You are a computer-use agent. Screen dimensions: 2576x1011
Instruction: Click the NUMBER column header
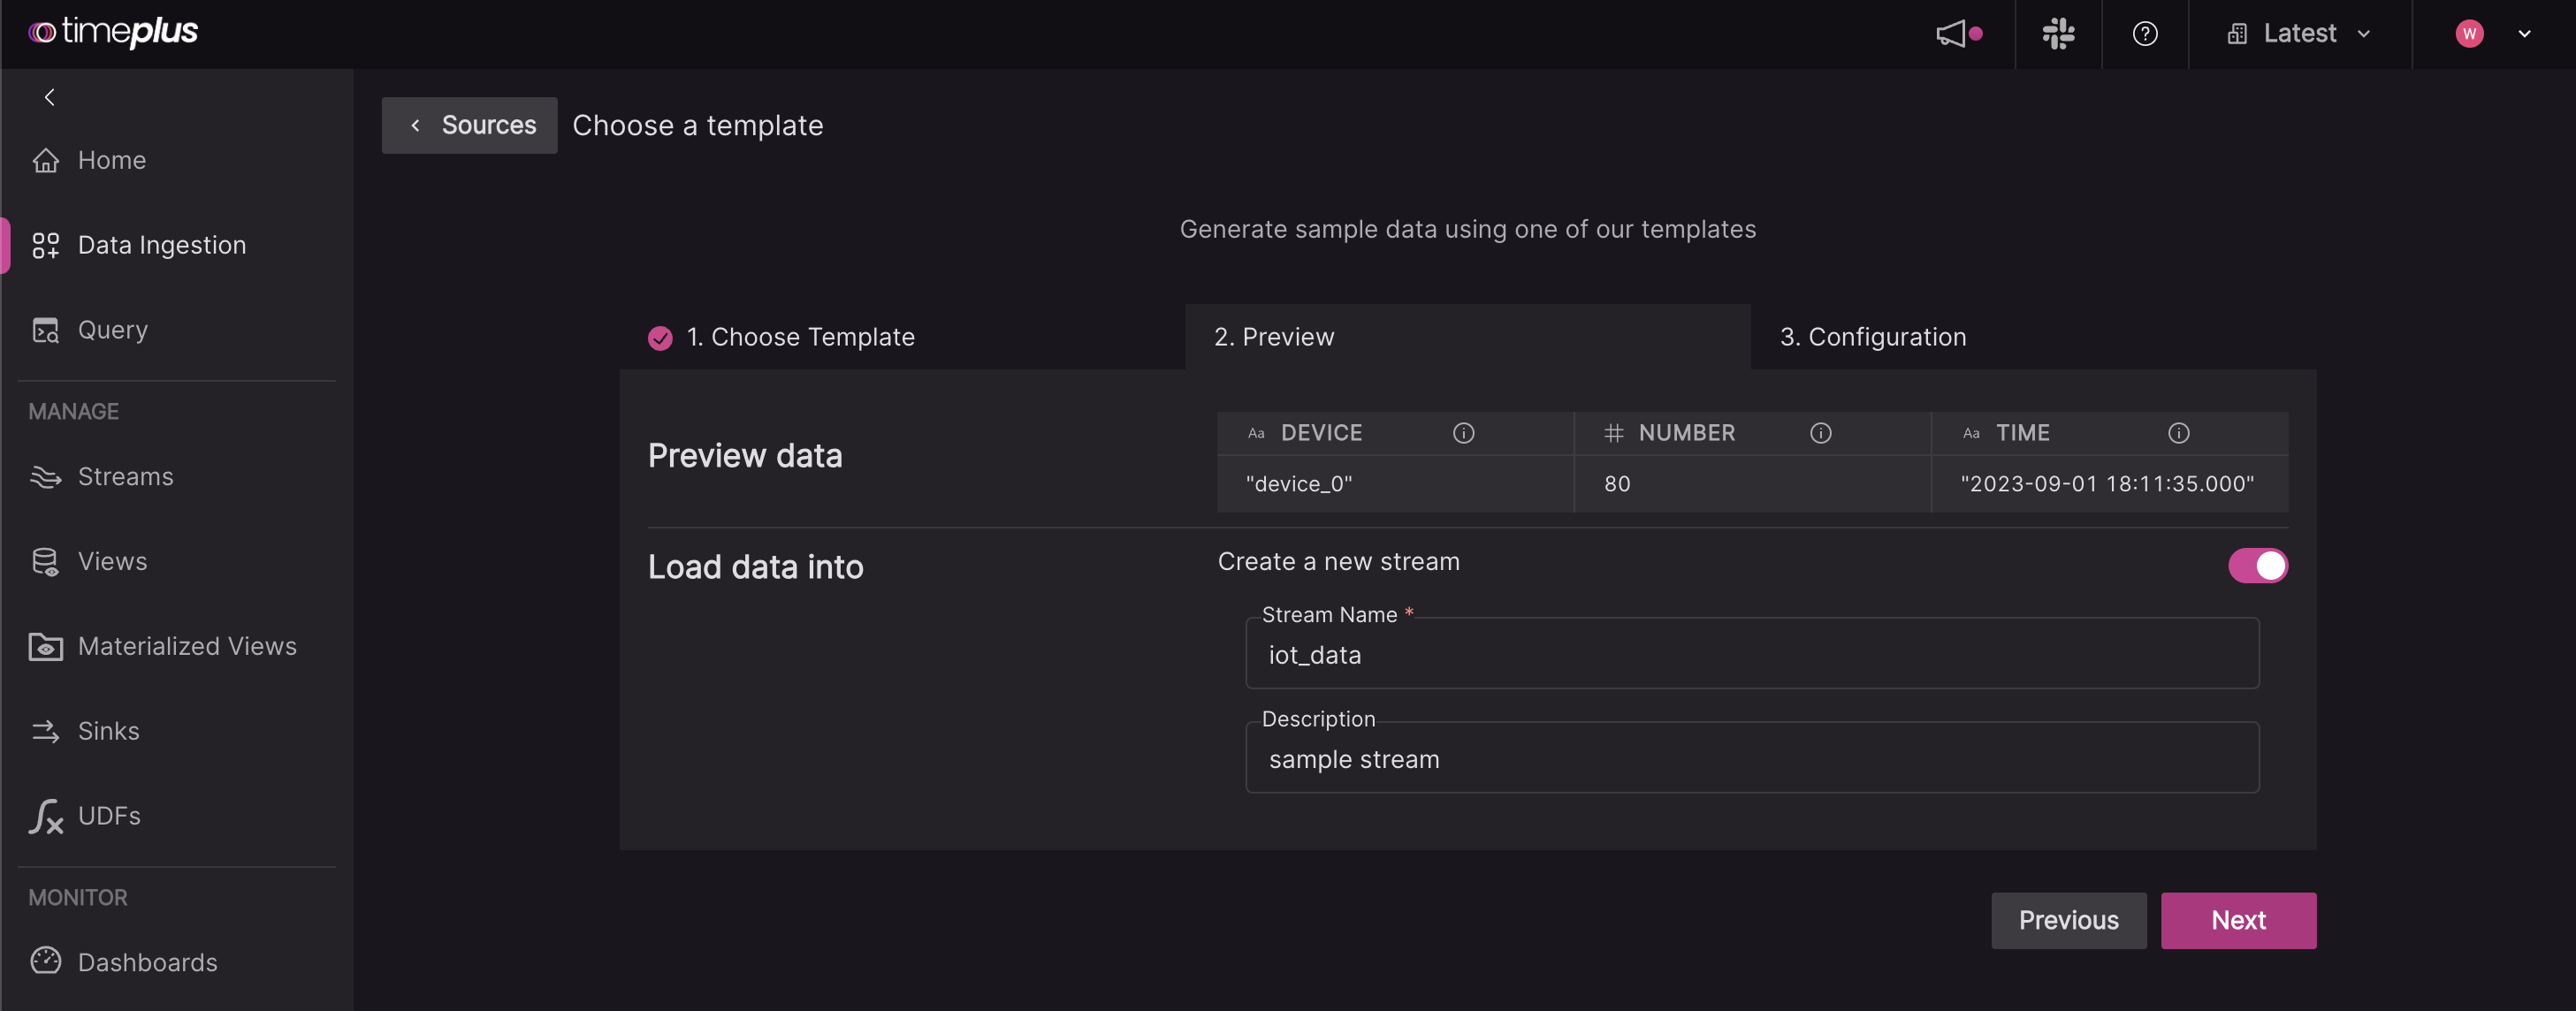[1752, 433]
